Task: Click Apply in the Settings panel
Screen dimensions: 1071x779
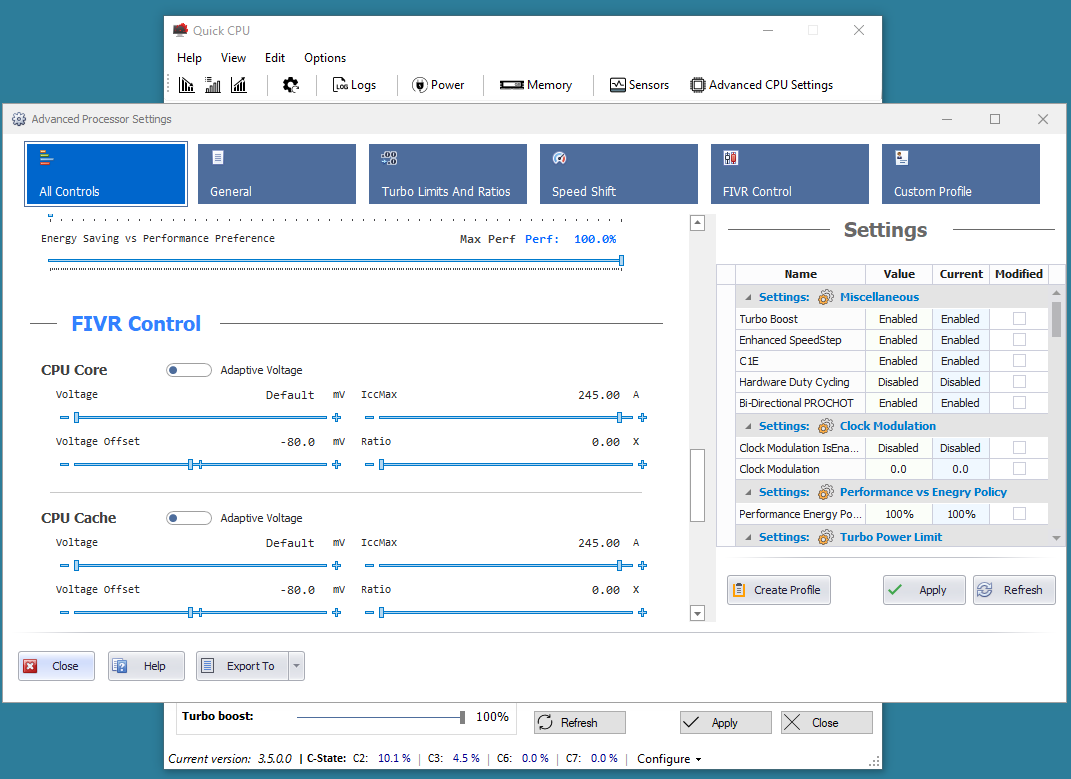Action: (x=924, y=590)
